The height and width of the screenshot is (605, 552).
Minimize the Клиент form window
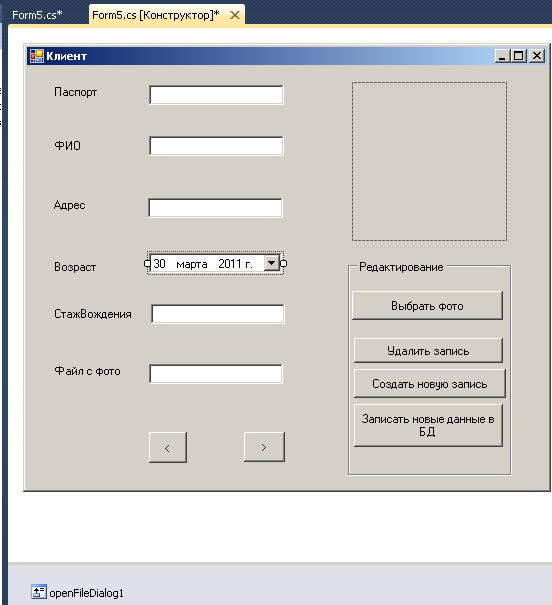[x=502, y=56]
